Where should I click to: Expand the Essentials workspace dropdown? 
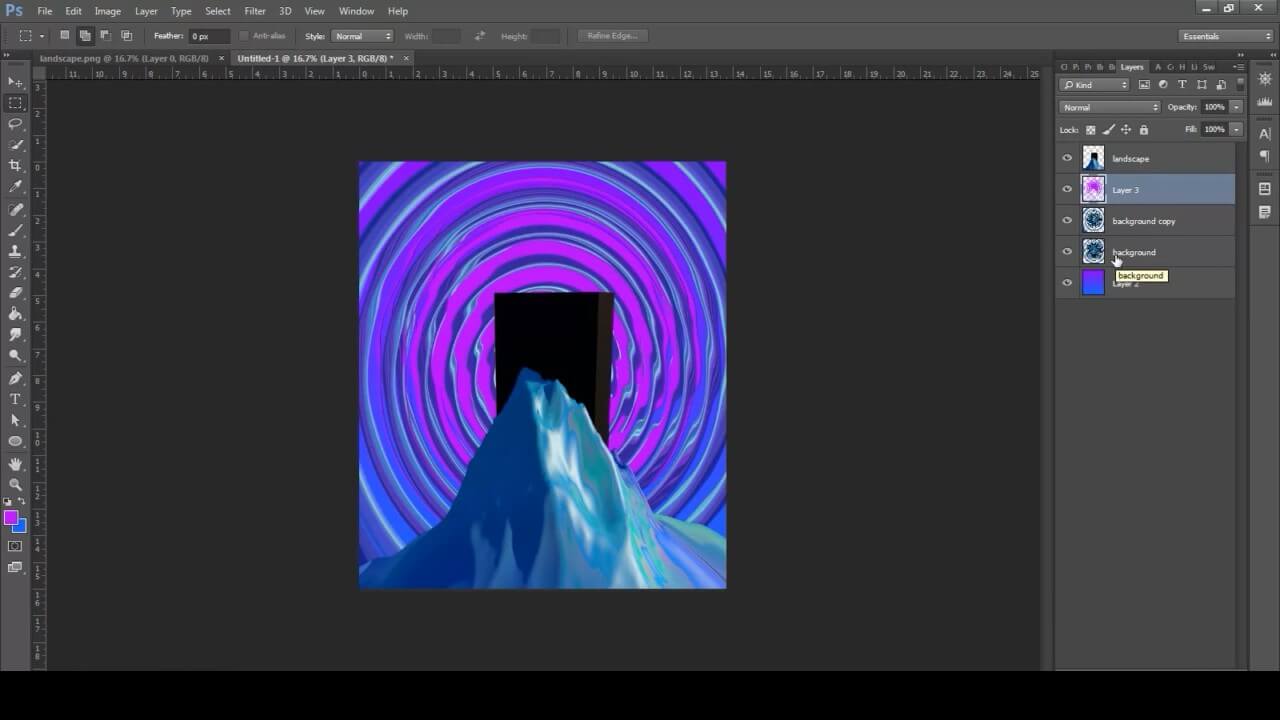pos(1226,36)
